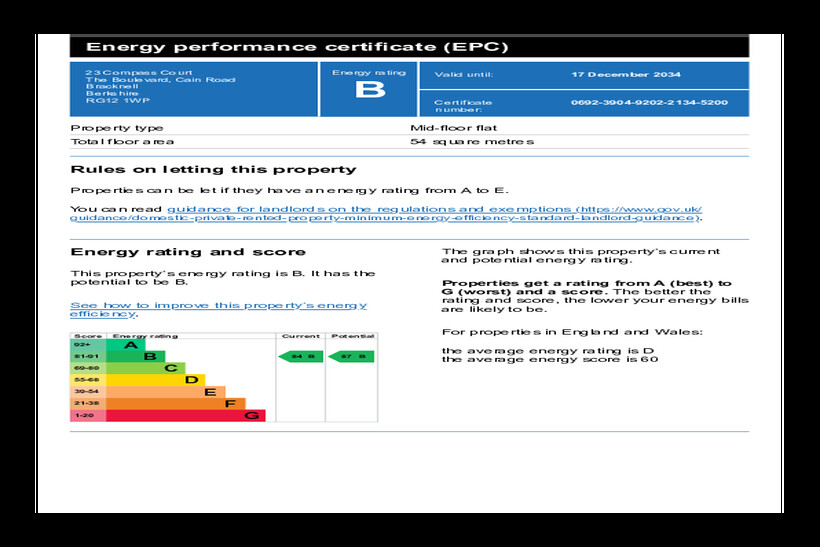Click the certificate number 0692-3904-9202-2134-5200
This screenshot has width=820, height=547.
pos(649,102)
